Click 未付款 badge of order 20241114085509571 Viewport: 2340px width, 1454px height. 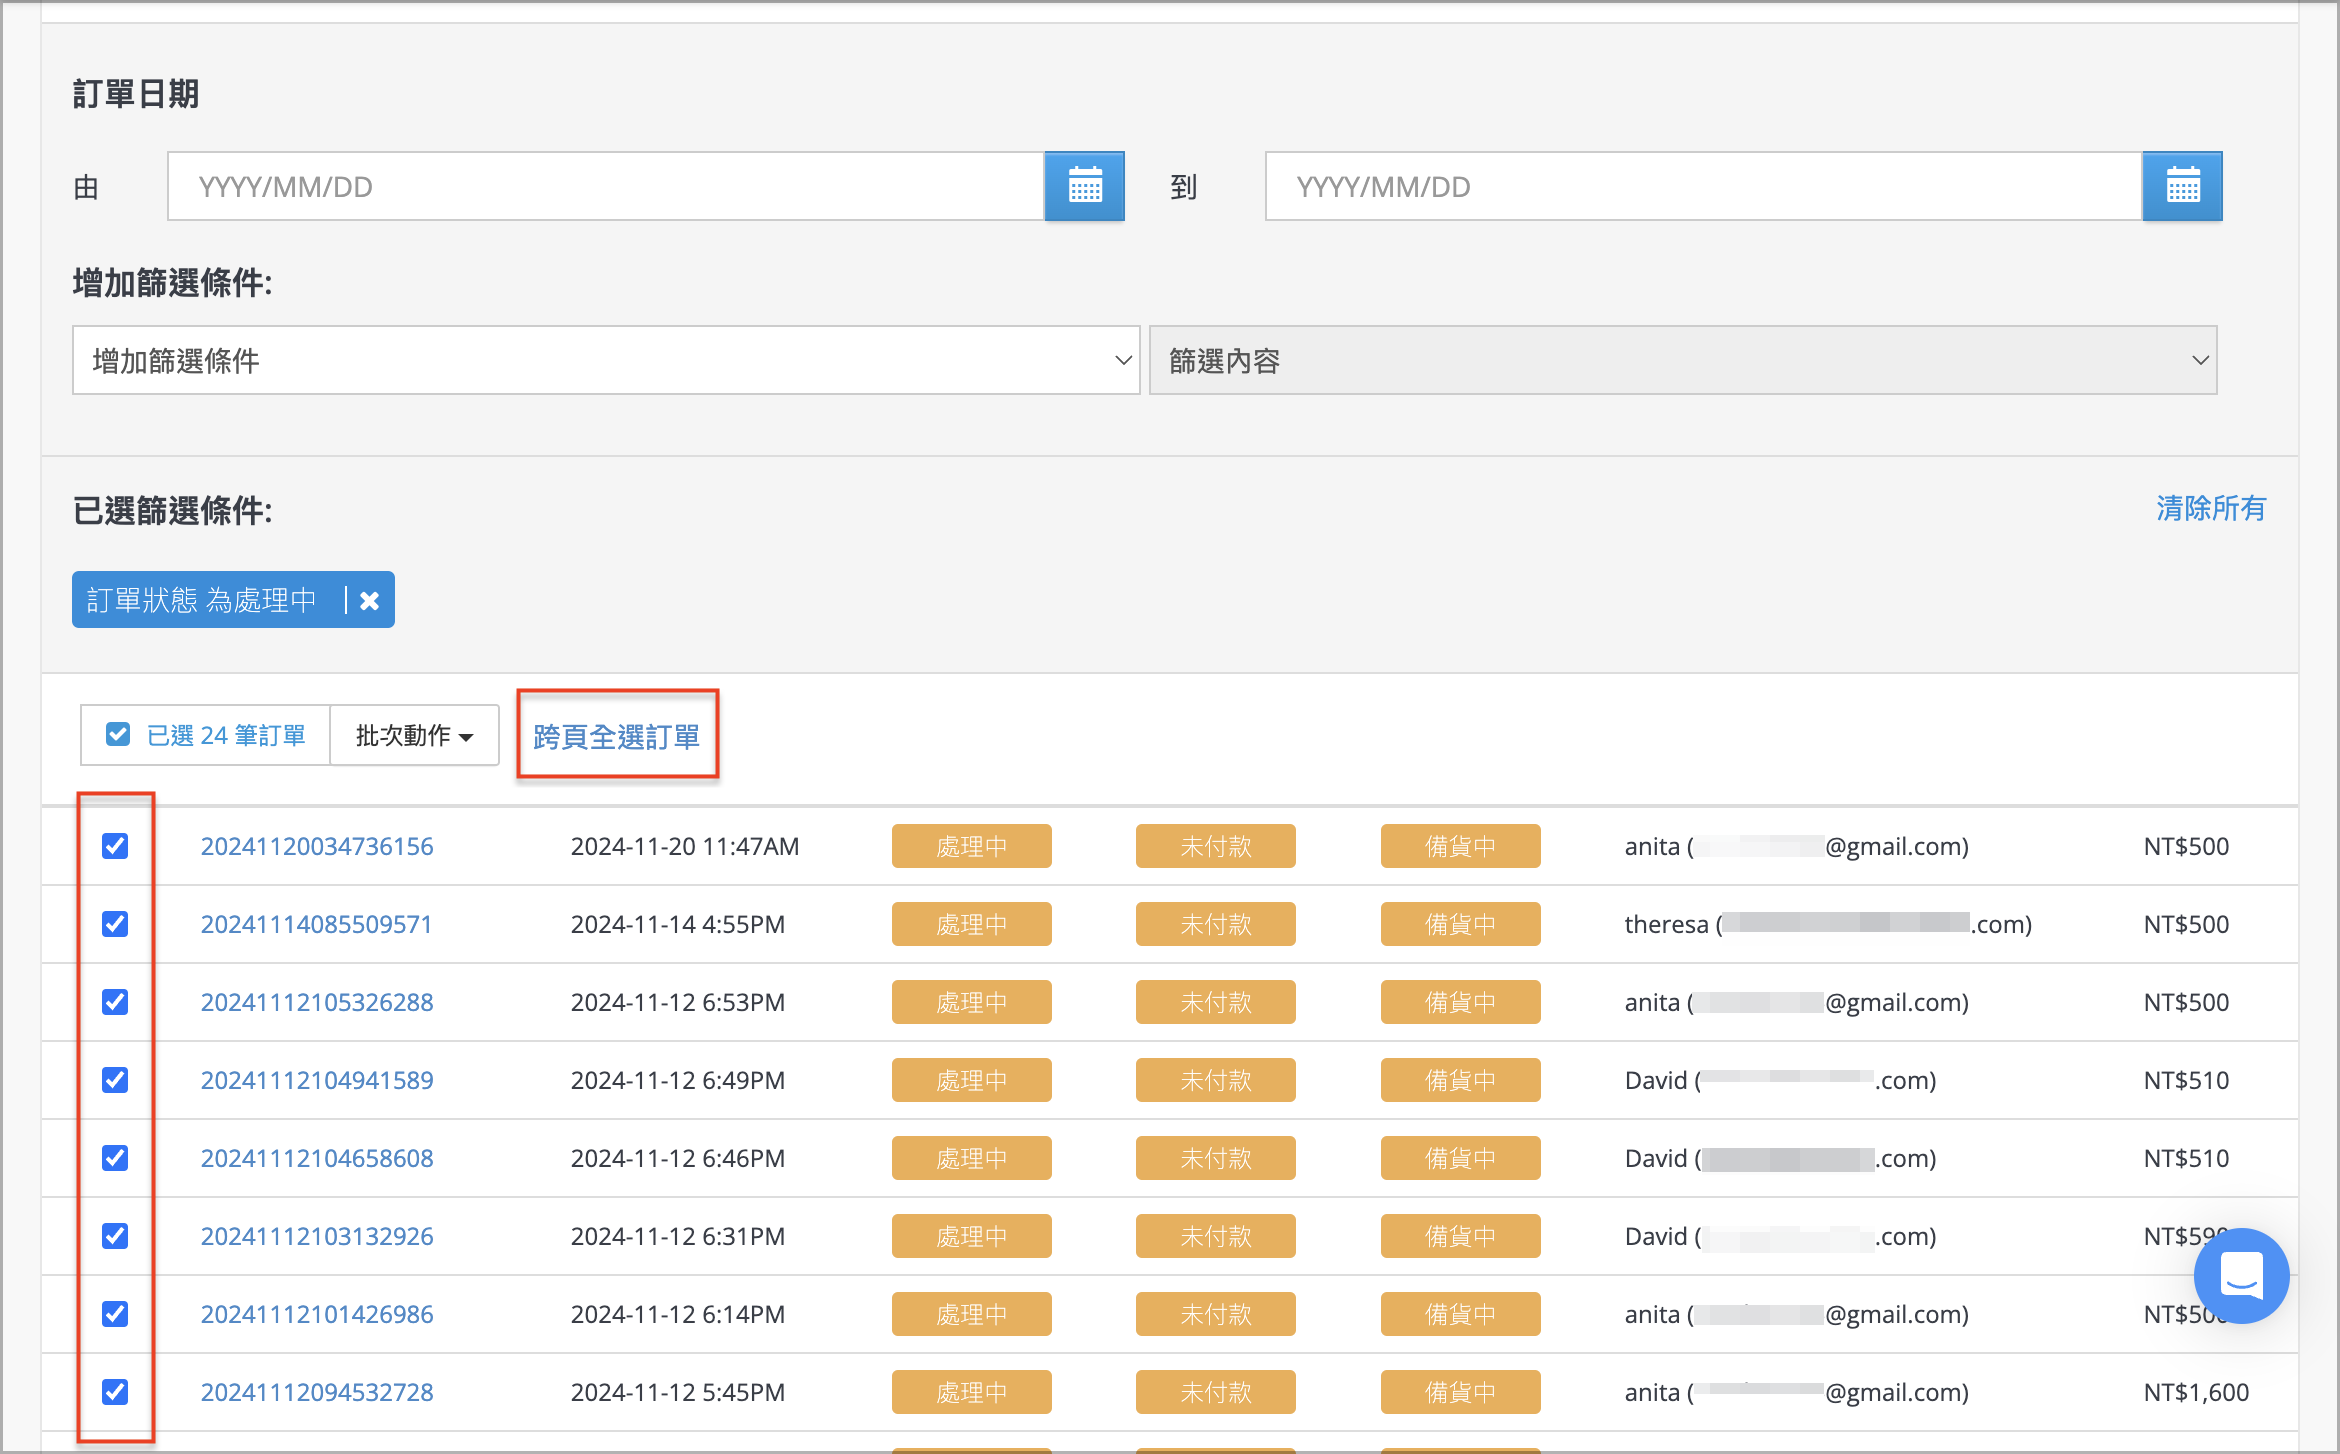click(x=1216, y=924)
